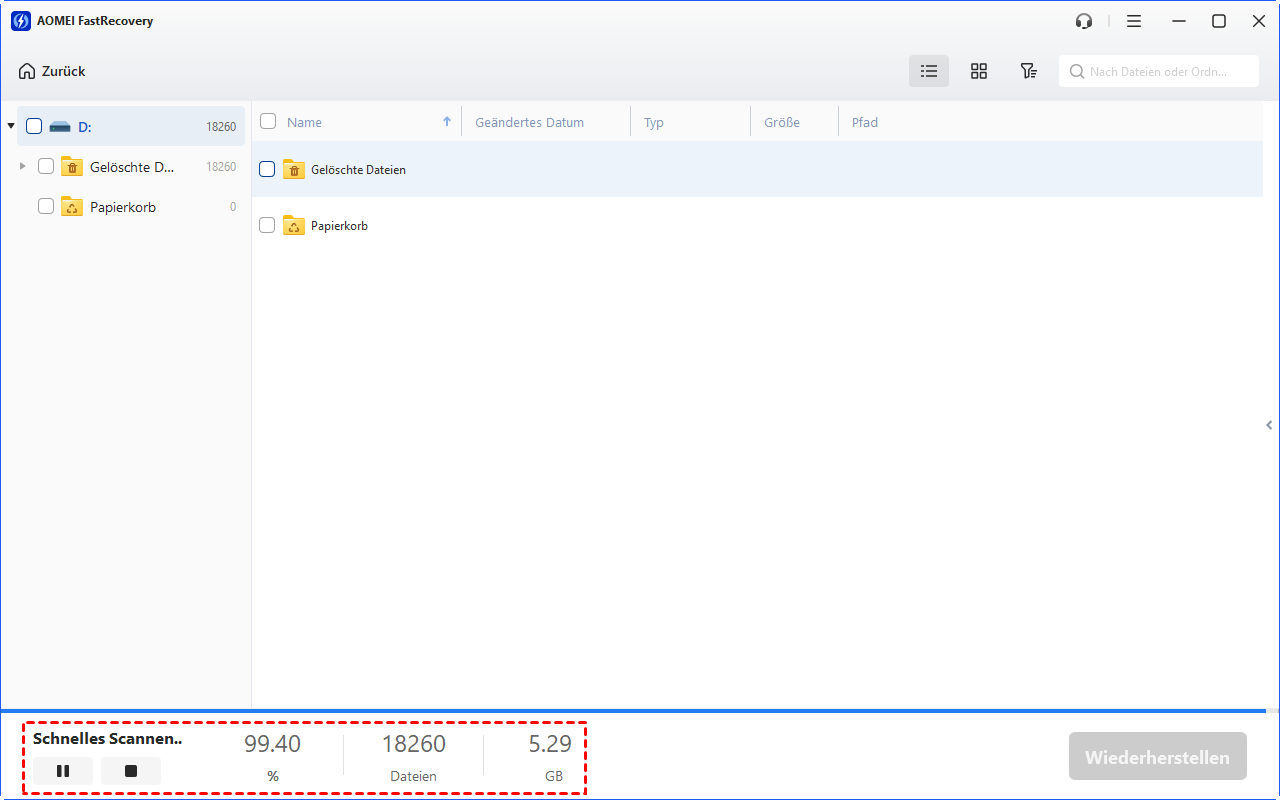
Task: Check the Gelöschte Dateien row checkbox
Action: pyautogui.click(x=267, y=169)
